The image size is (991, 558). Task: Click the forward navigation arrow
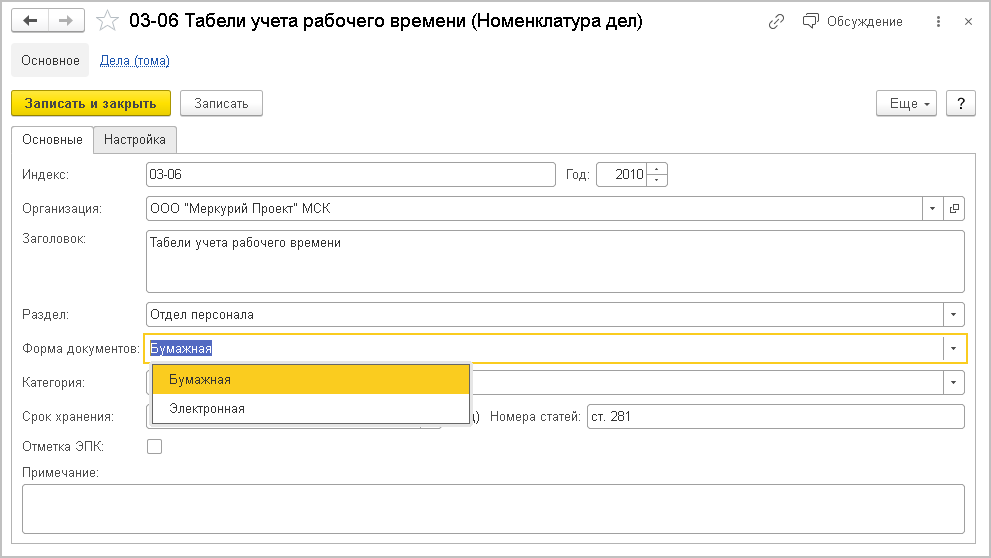click(65, 21)
